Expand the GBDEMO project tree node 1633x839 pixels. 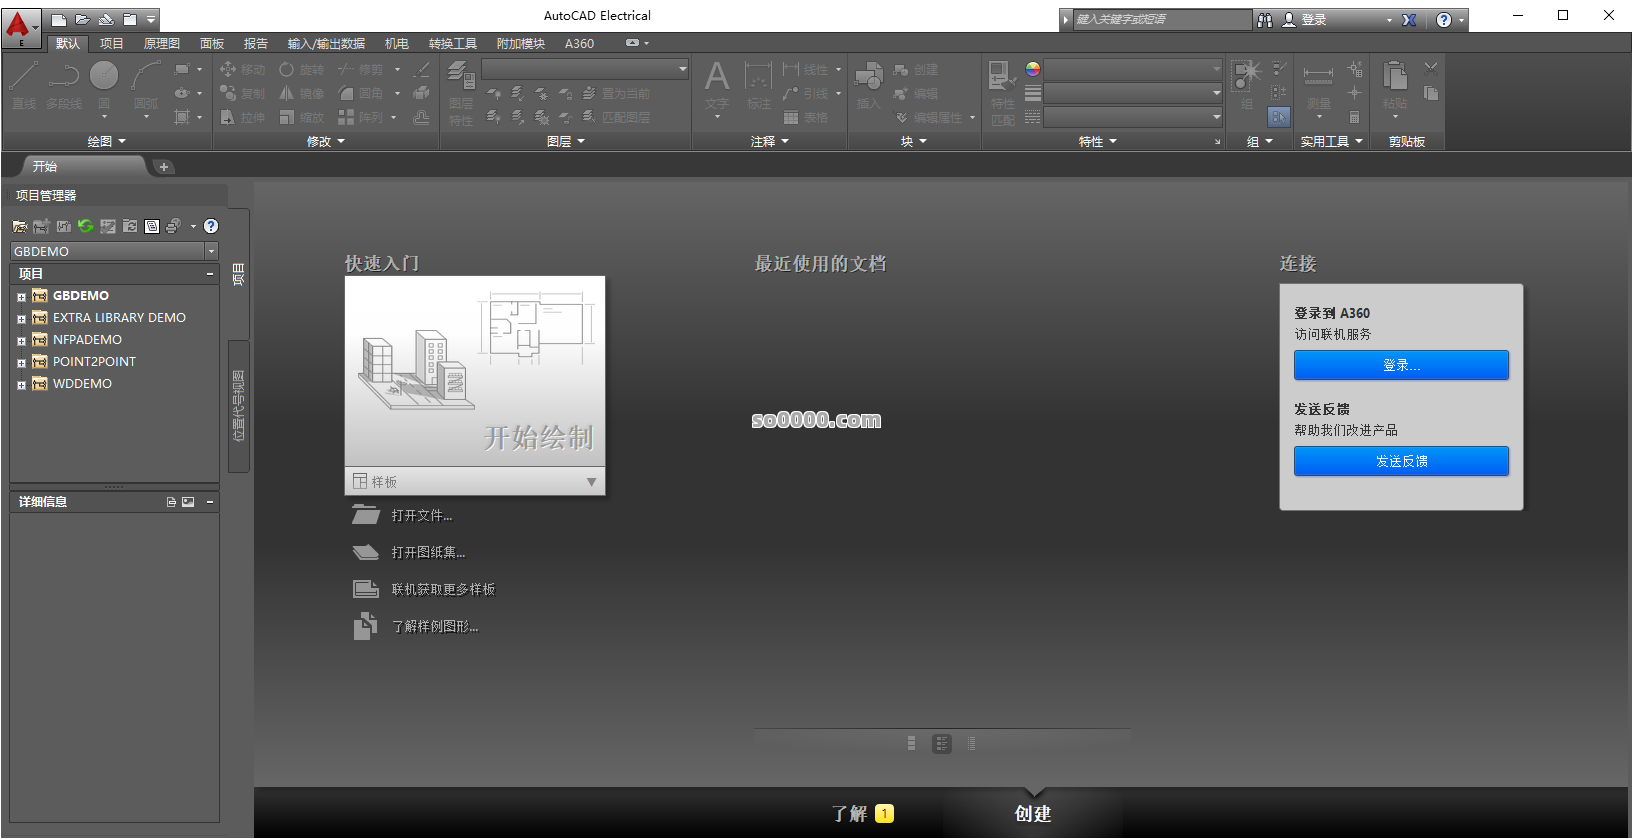click(x=21, y=297)
